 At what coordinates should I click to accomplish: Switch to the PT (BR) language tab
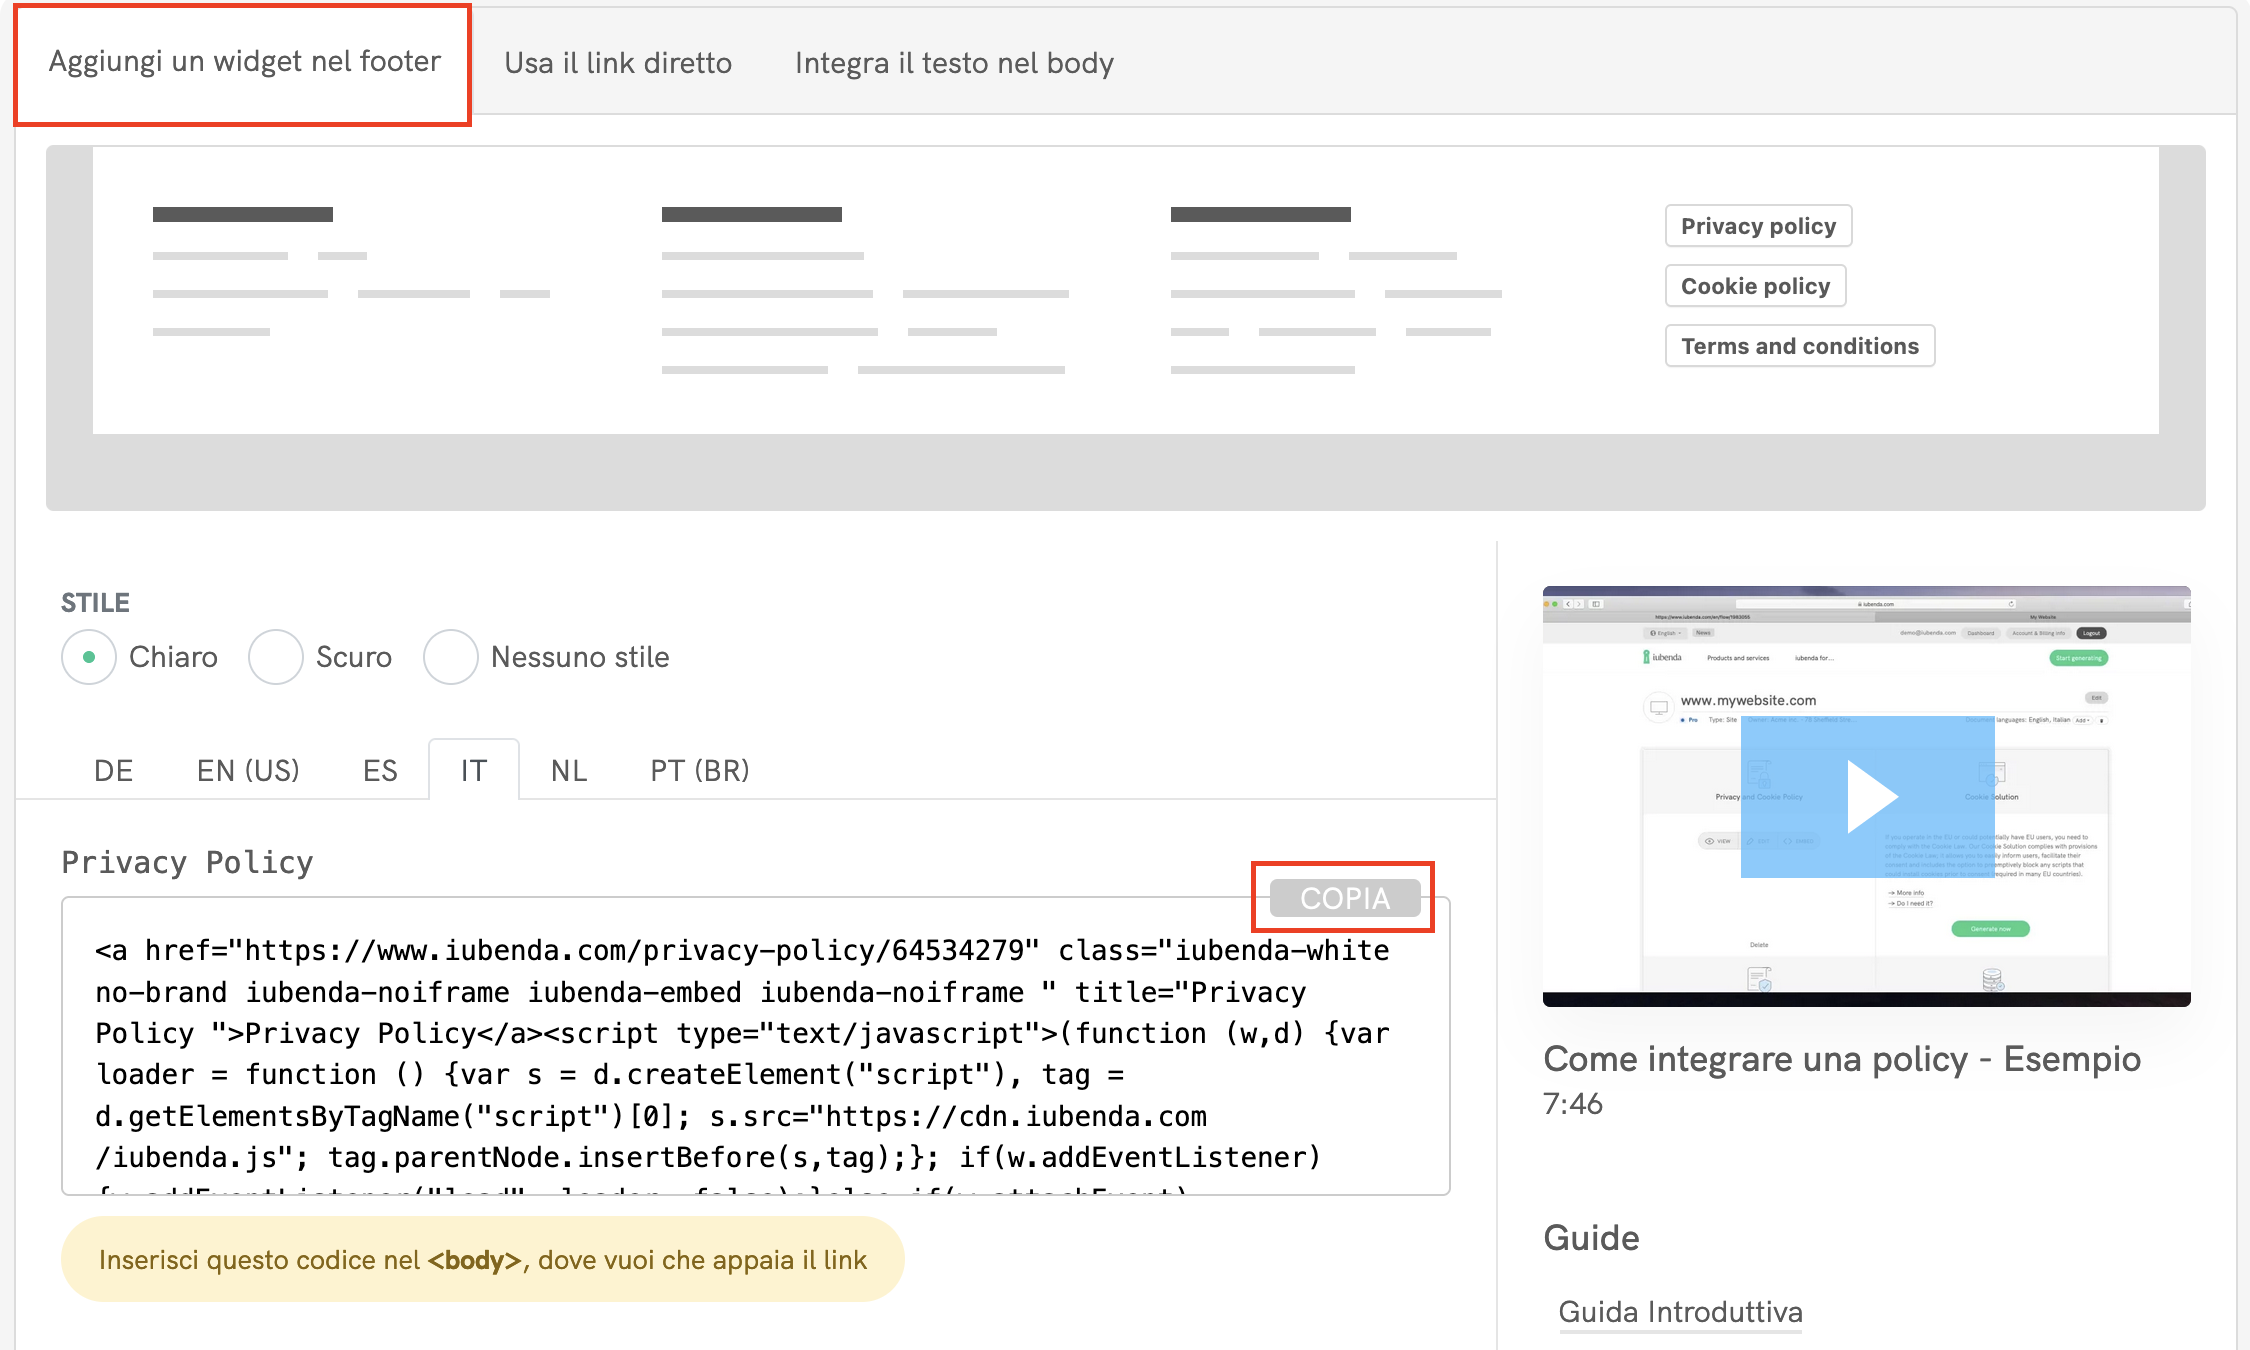700,770
